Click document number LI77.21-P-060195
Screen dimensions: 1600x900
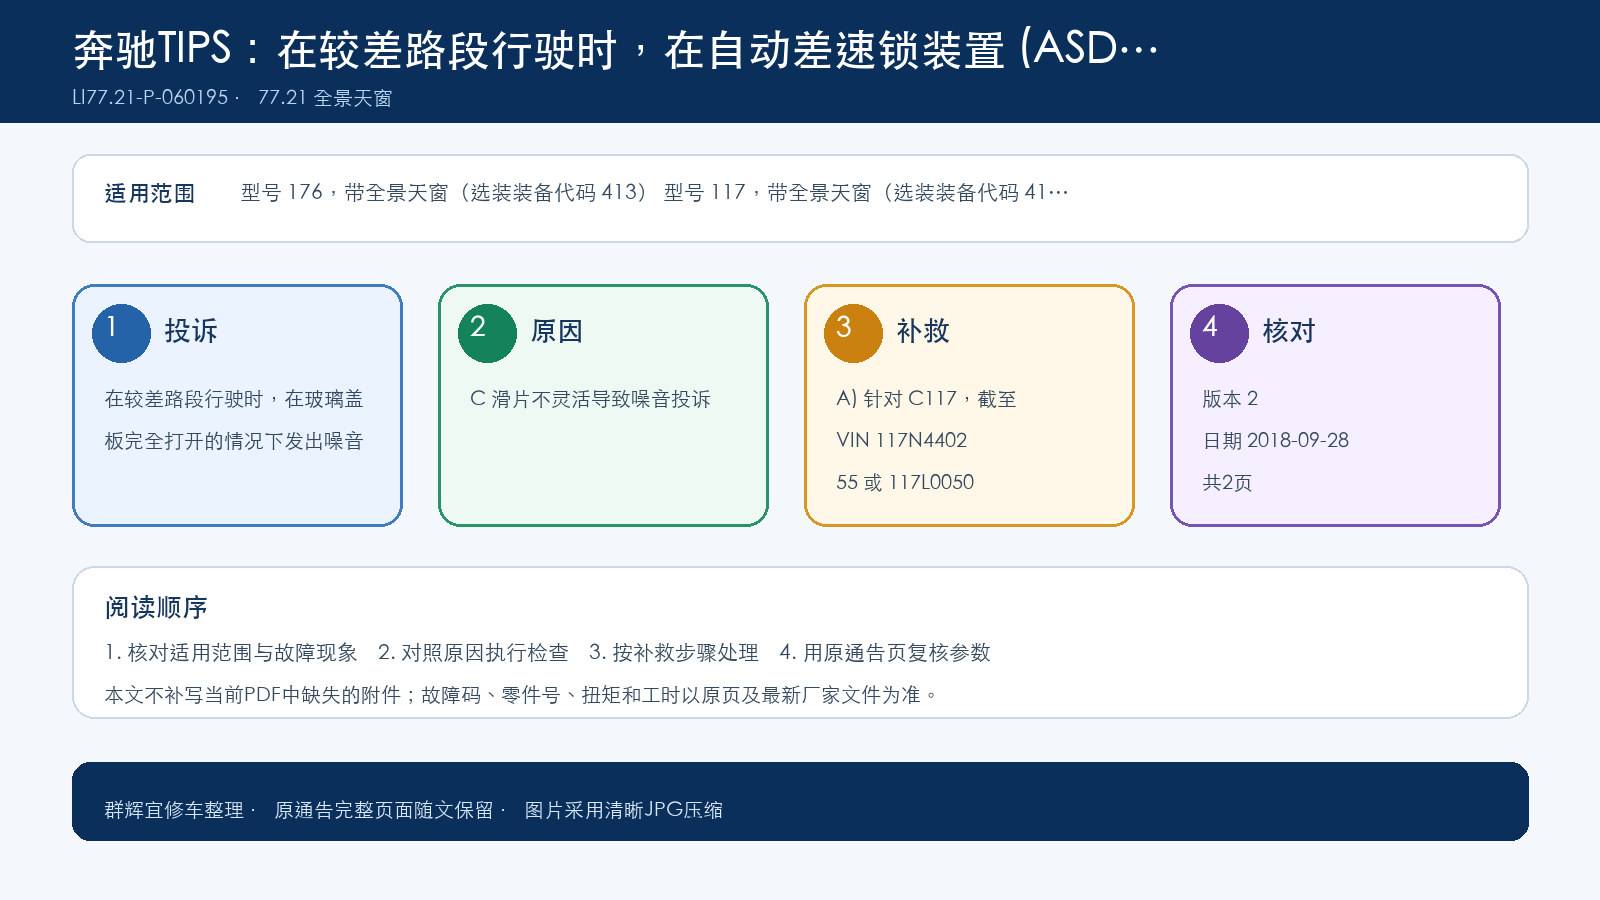pos(150,98)
